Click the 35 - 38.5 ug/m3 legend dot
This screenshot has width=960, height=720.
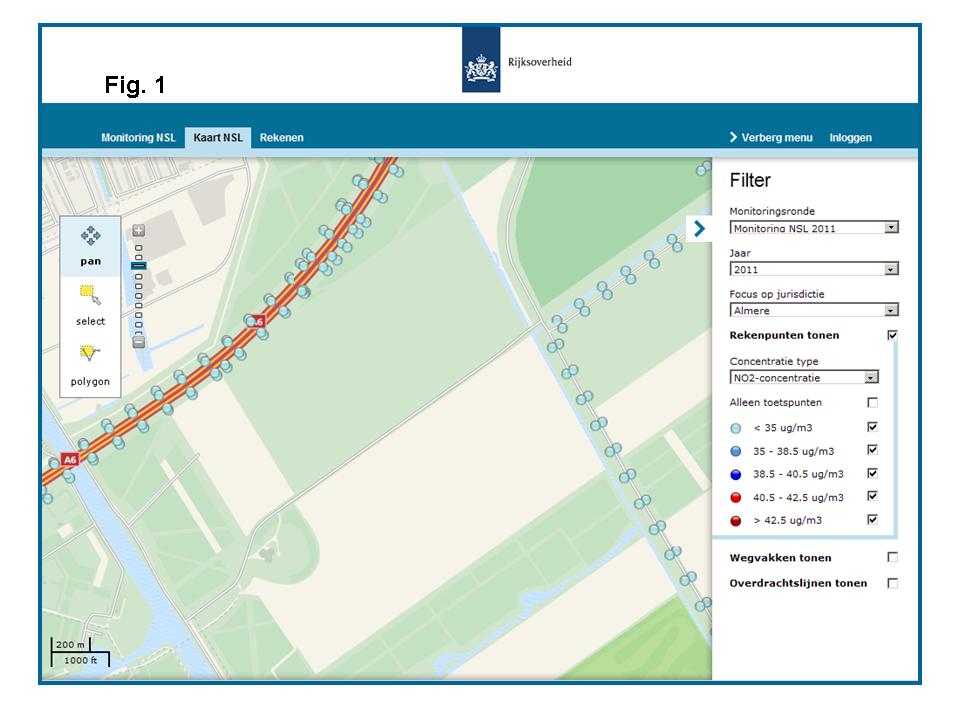(736, 451)
